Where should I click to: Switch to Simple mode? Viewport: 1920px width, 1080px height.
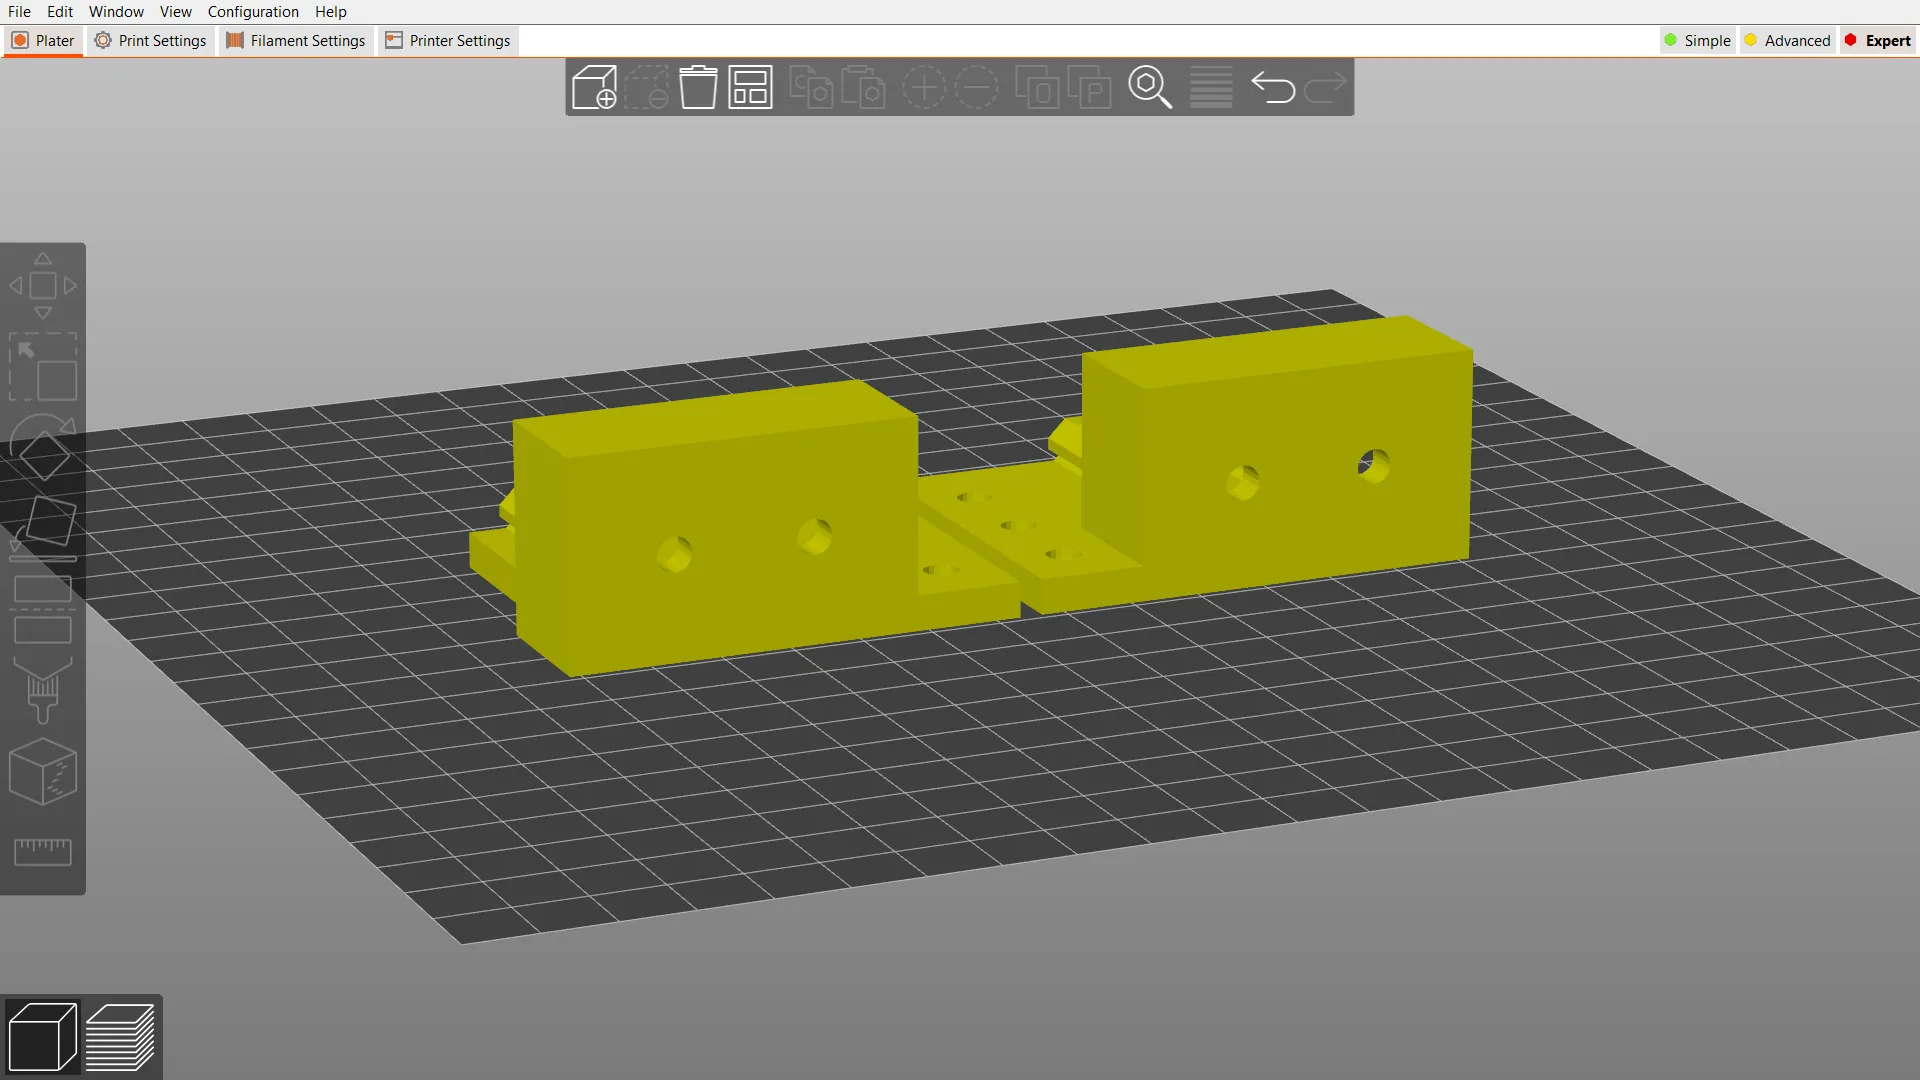(1697, 40)
